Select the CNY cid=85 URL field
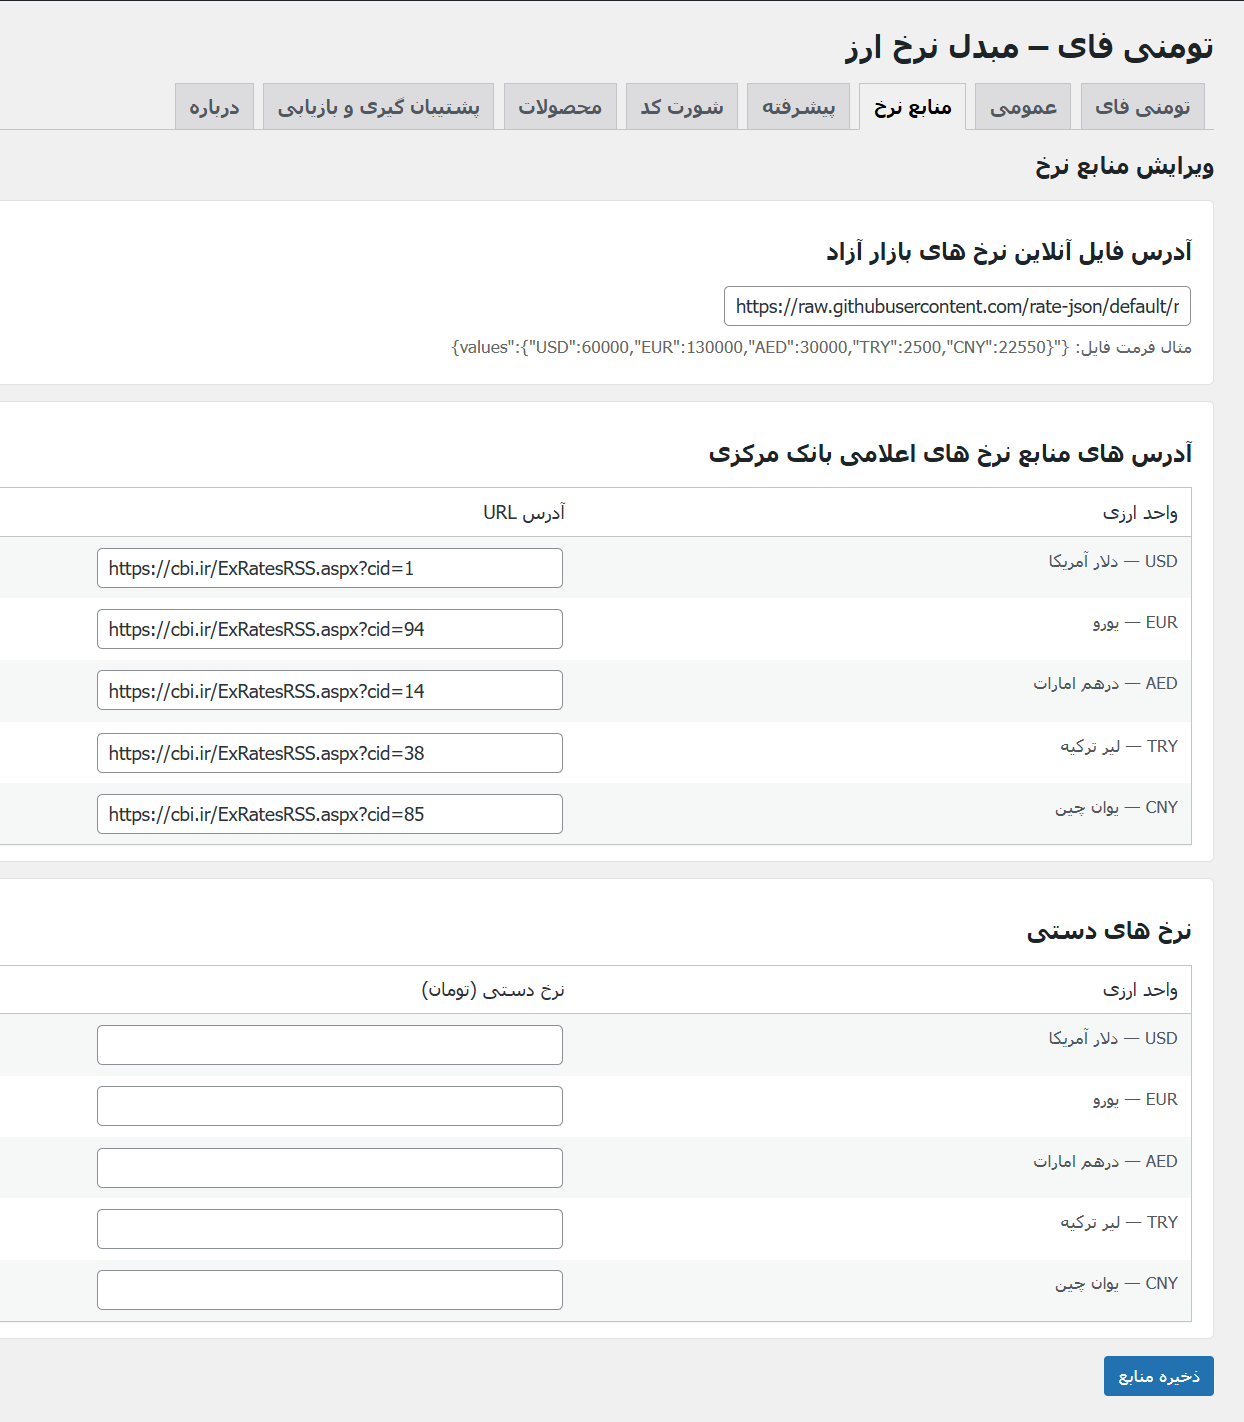 click(329, 814)
